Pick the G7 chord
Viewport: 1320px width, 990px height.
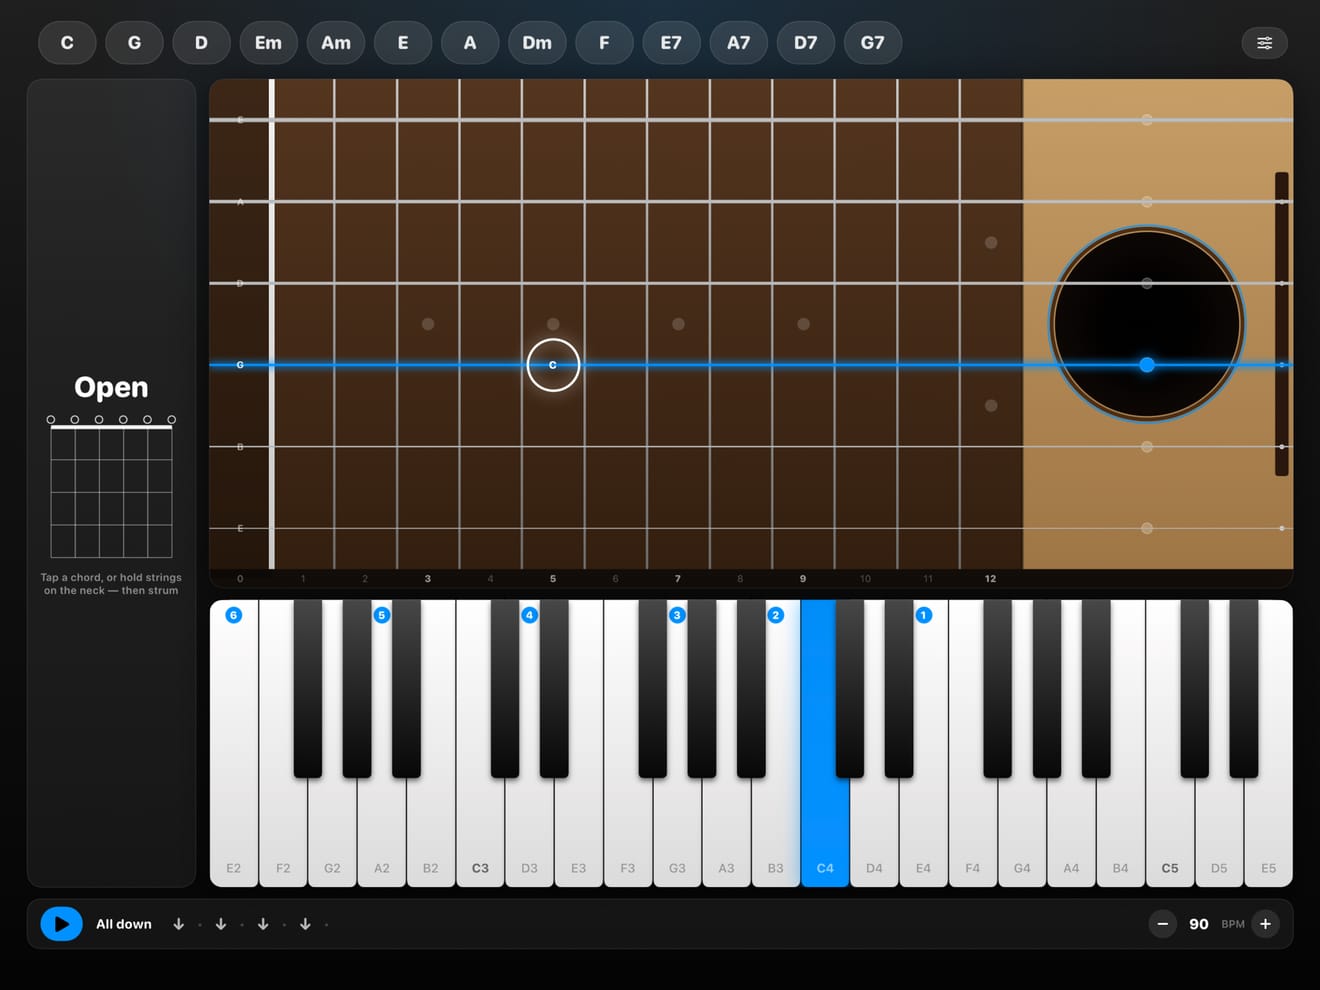[x=873, y=43]
